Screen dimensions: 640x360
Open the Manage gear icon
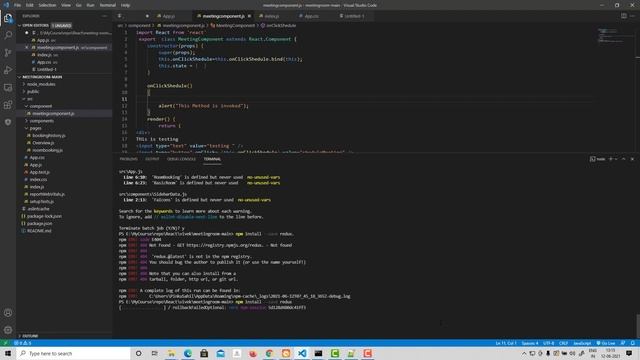(8, 330)
